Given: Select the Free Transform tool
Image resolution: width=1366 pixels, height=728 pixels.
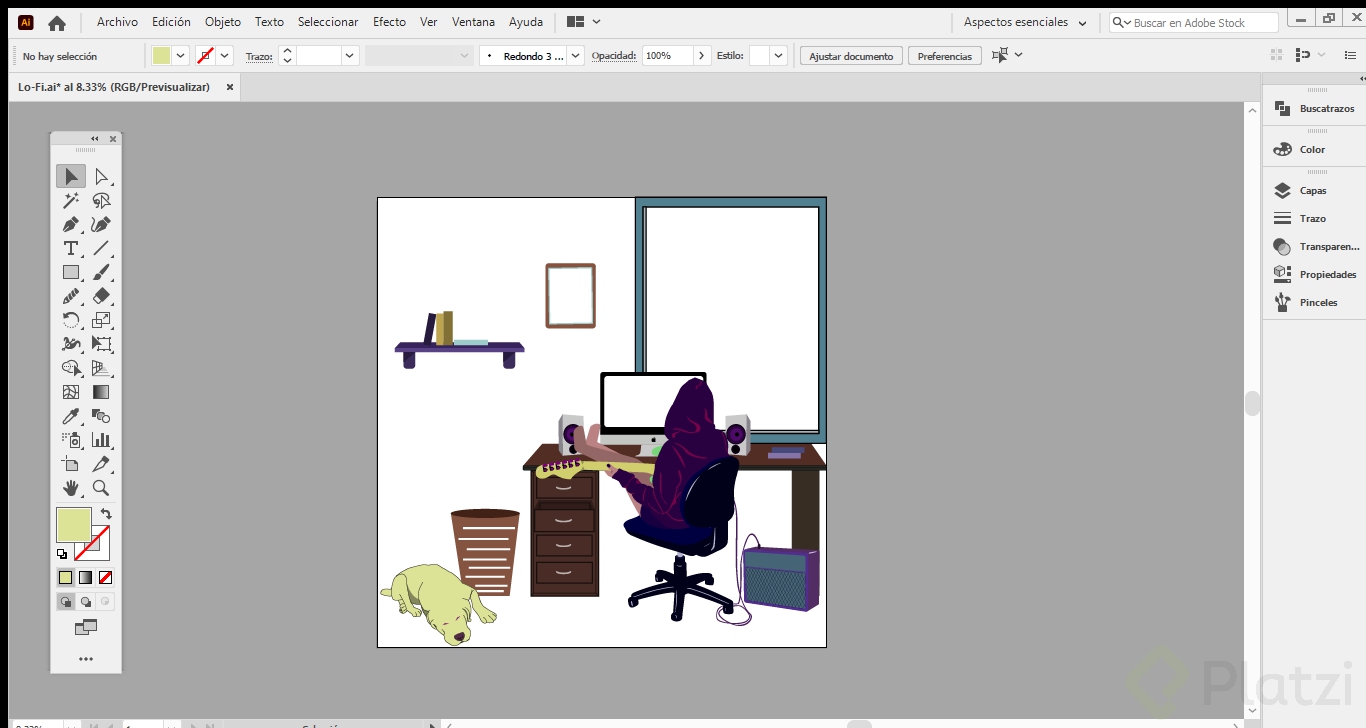Looking at the screenshot, I should point(101,345).
